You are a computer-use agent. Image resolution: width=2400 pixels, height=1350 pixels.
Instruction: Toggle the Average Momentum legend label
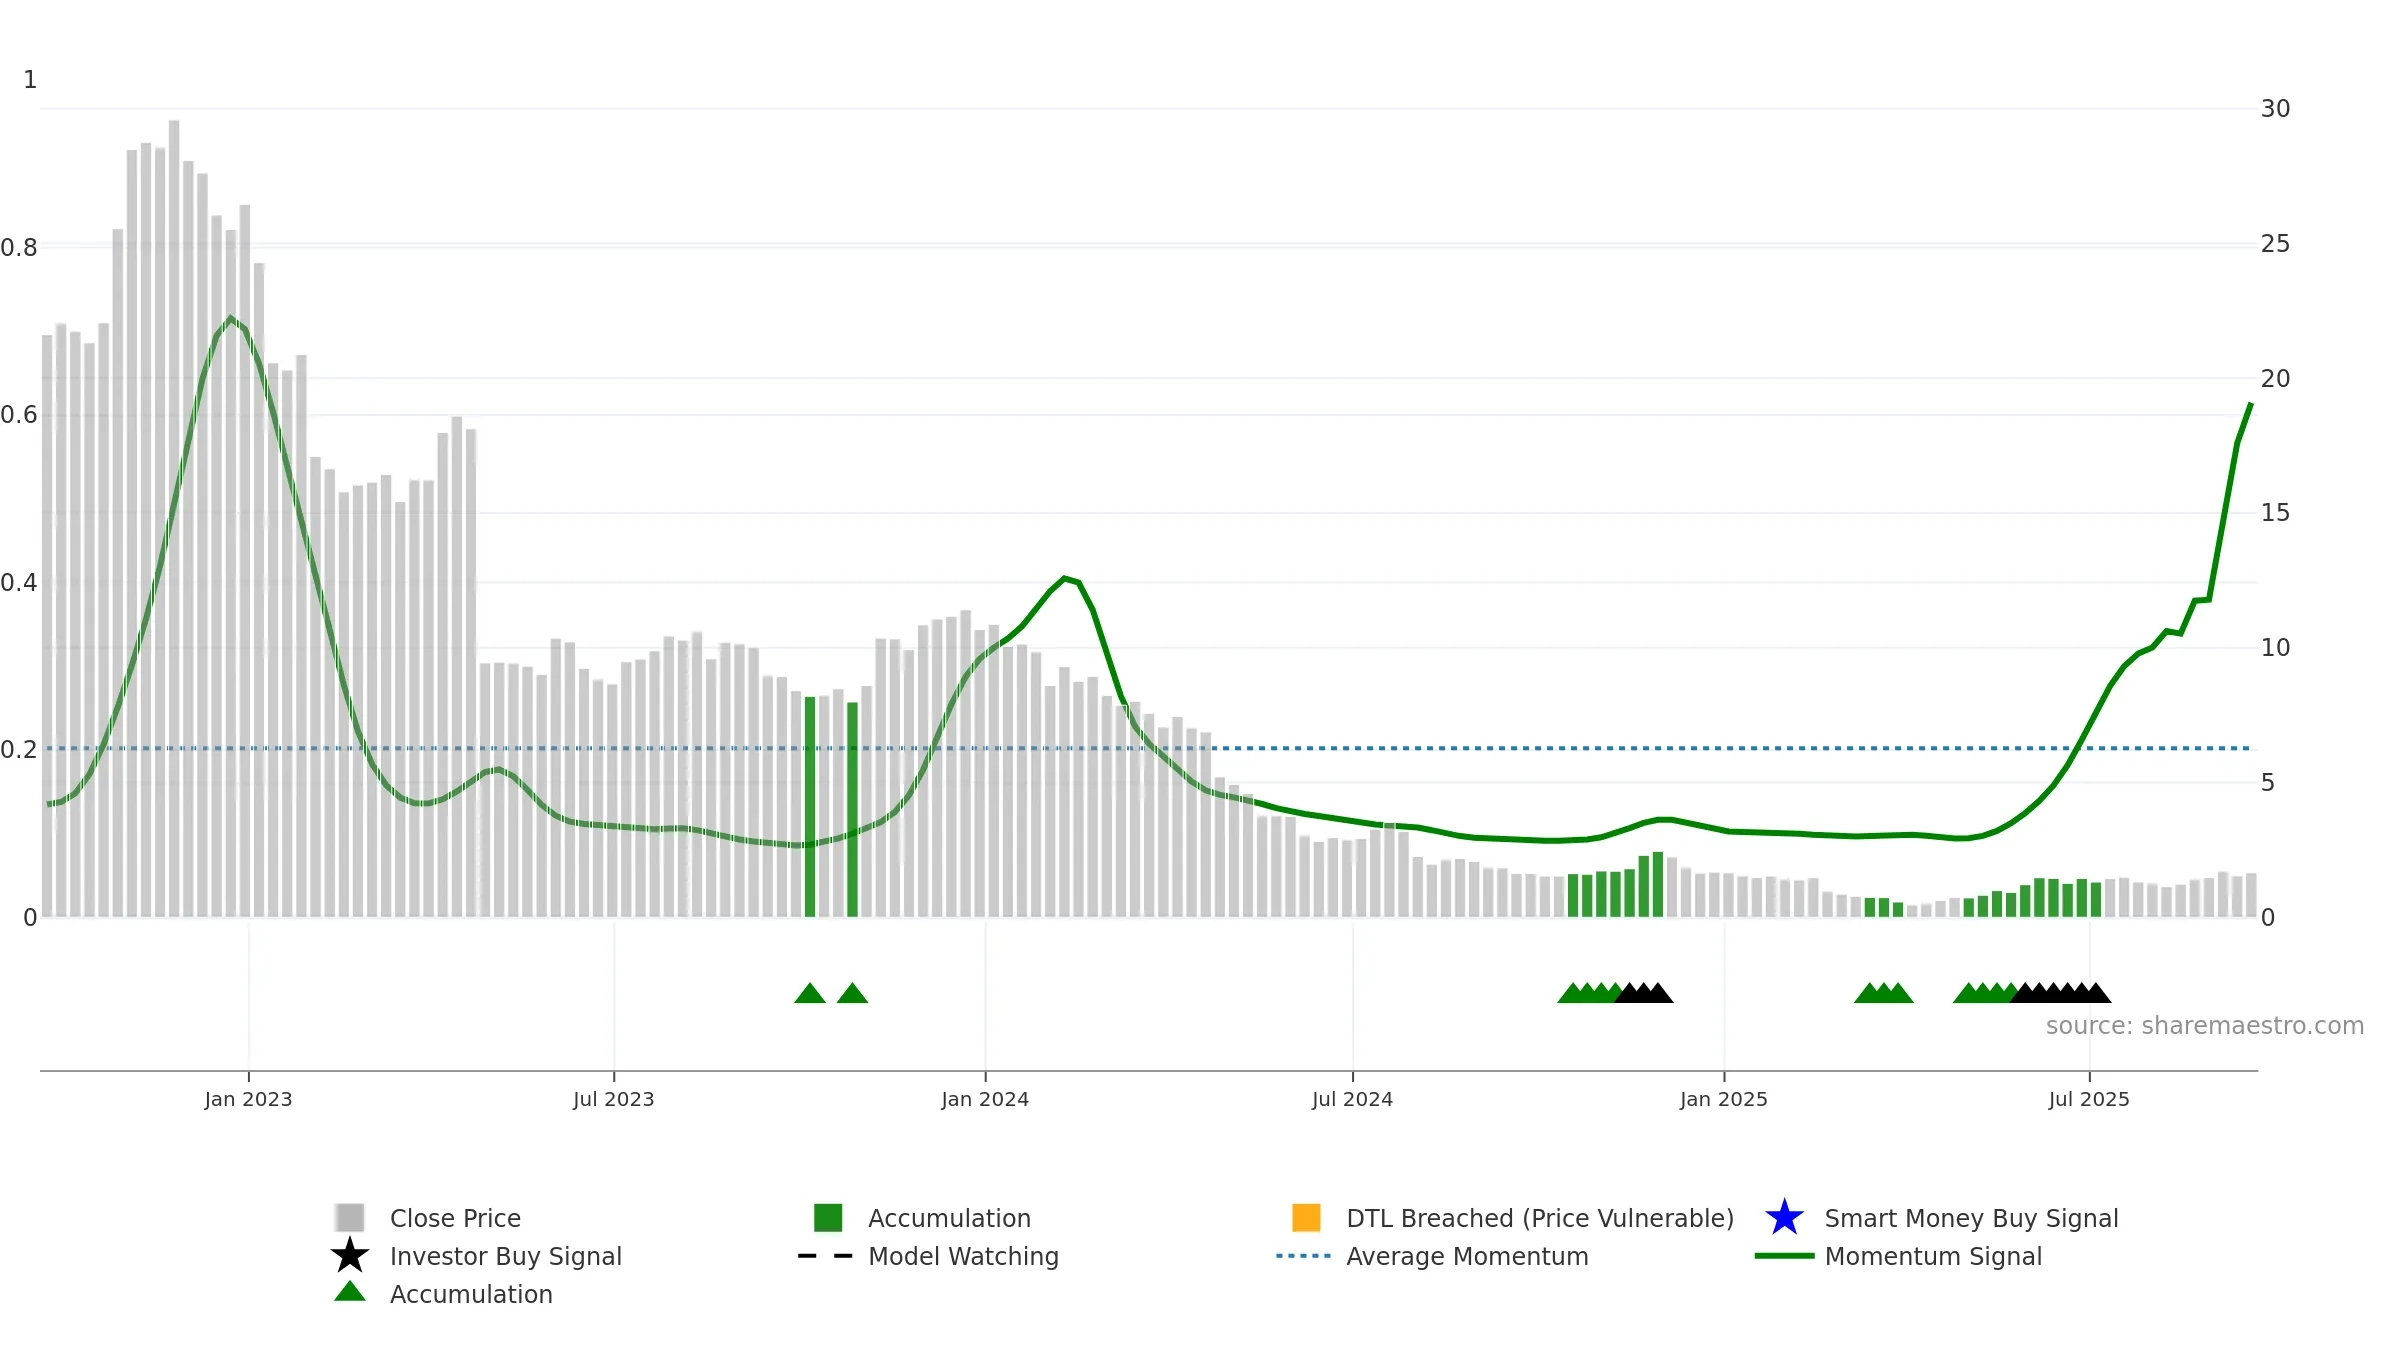click(x=1467, y=1256)
